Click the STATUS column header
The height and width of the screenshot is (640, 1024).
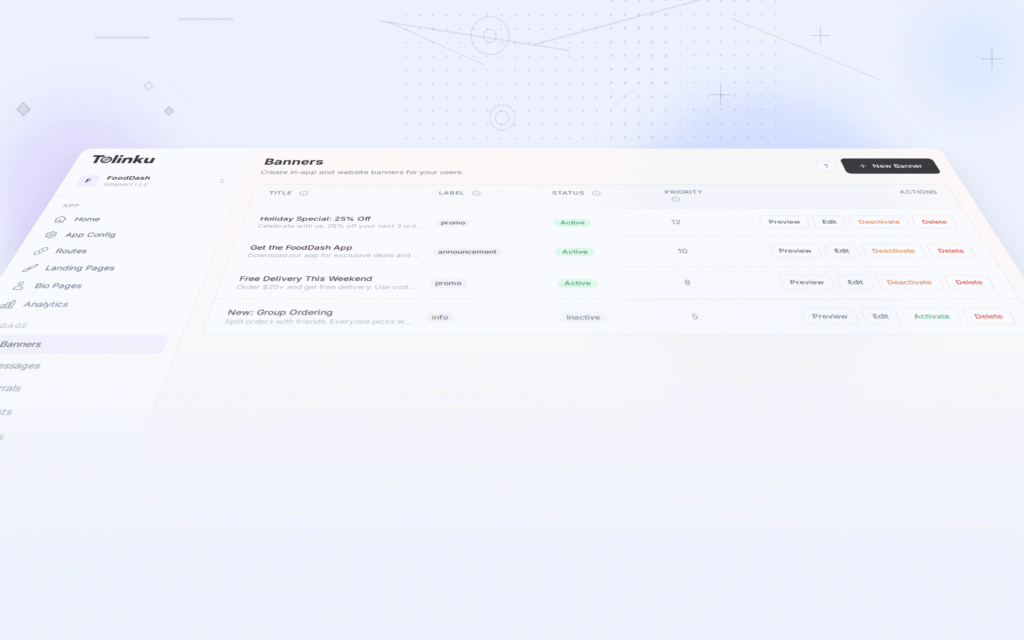click(x=568, y=193)
